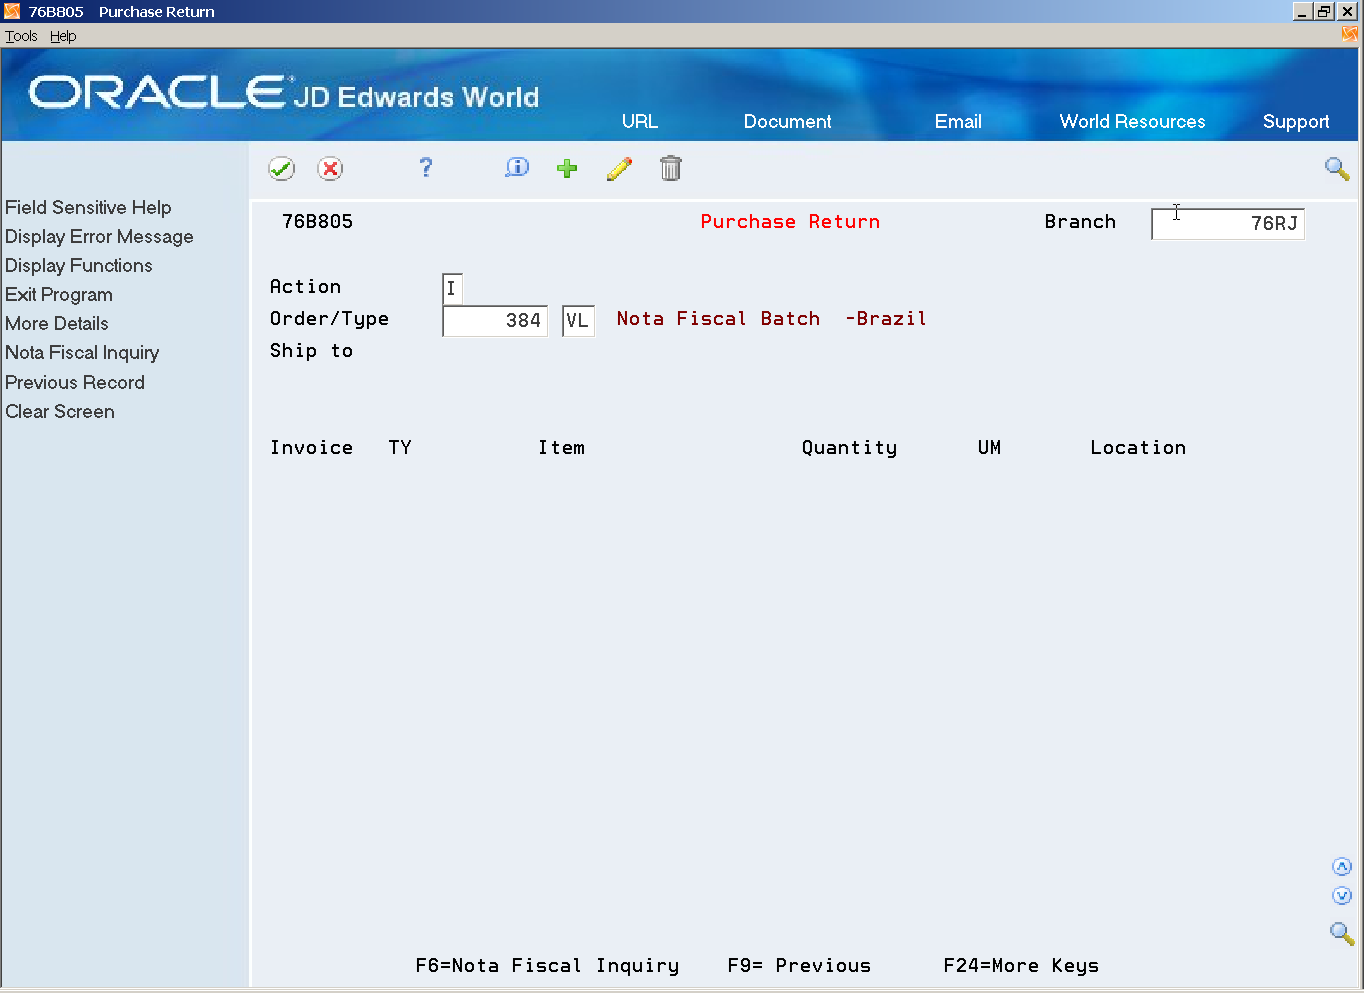Open Nota Fiscal Inquiry from sidebar
The image size is (1364, 993).
point(82,352)
